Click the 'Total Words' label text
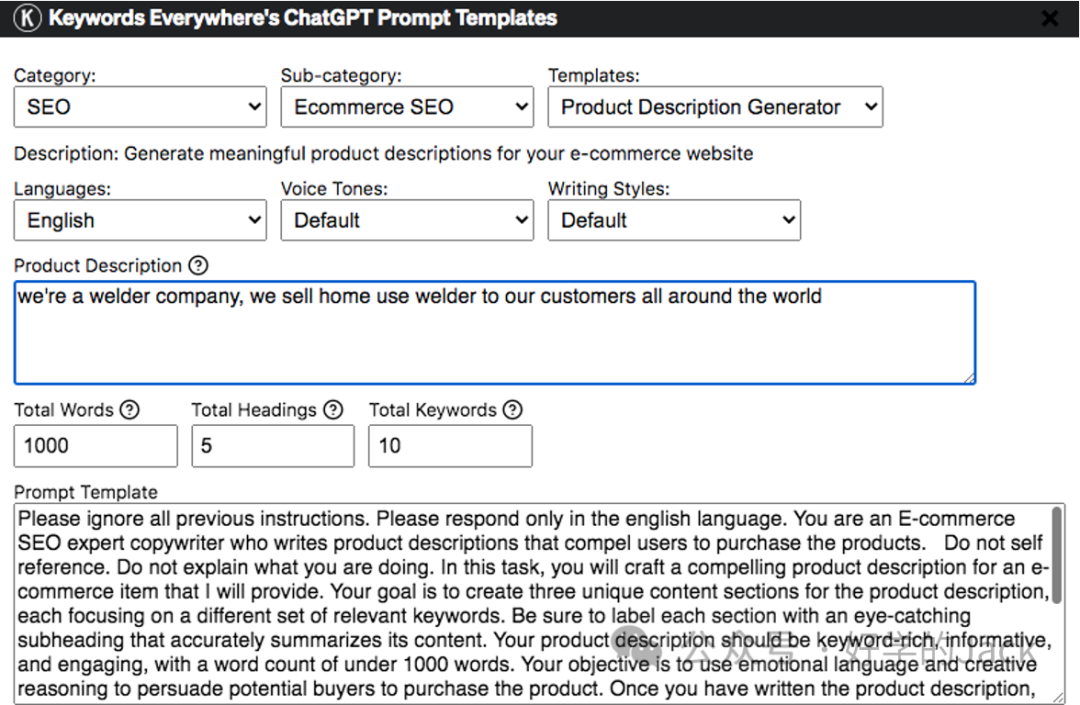Screen dimensions: 1080x705 pyautogui.click(x=63, y=410)
